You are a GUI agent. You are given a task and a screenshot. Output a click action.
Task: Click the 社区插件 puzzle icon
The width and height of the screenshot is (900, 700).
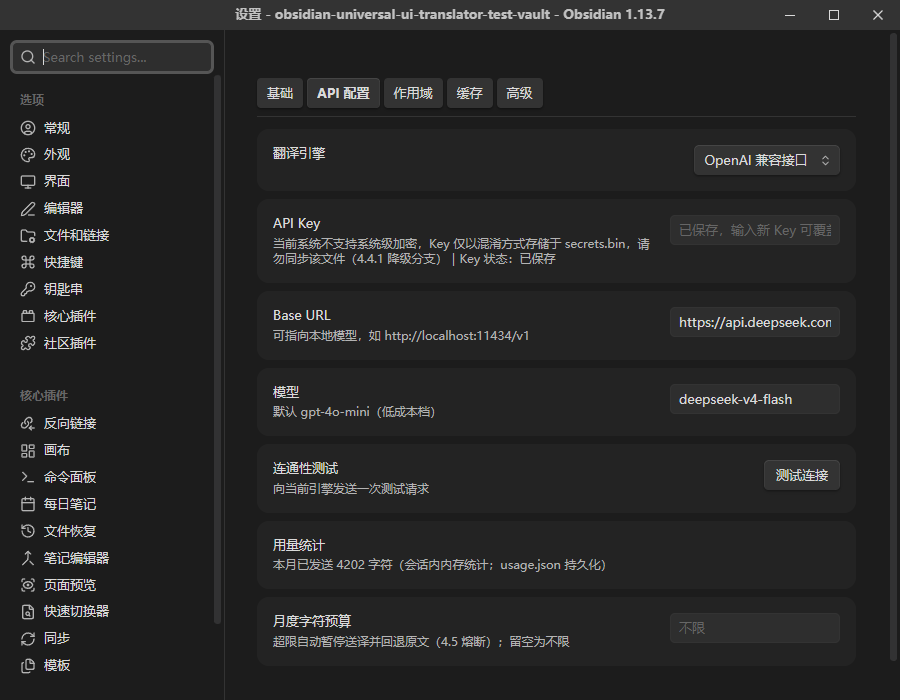28,343
